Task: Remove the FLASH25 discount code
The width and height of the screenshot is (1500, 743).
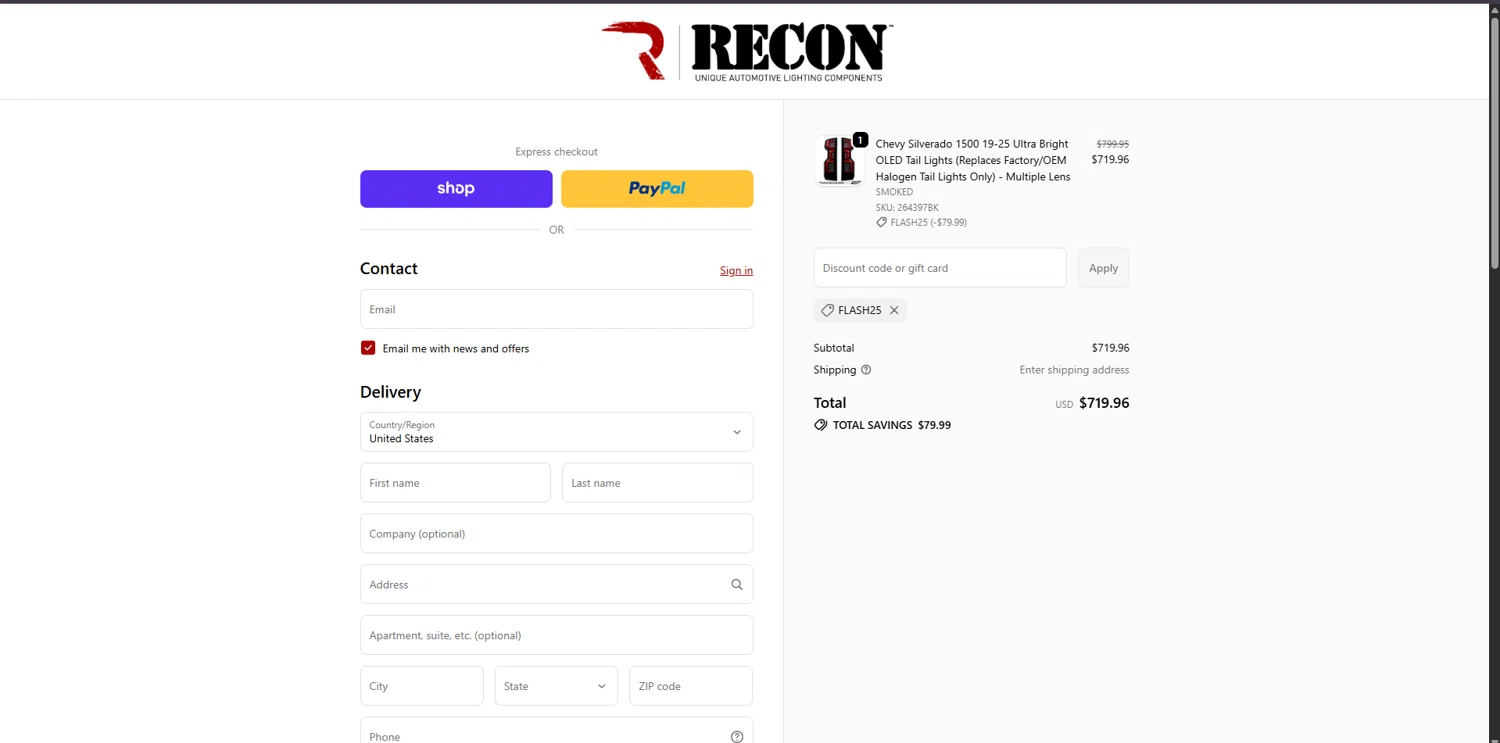Action: (894, 310)
